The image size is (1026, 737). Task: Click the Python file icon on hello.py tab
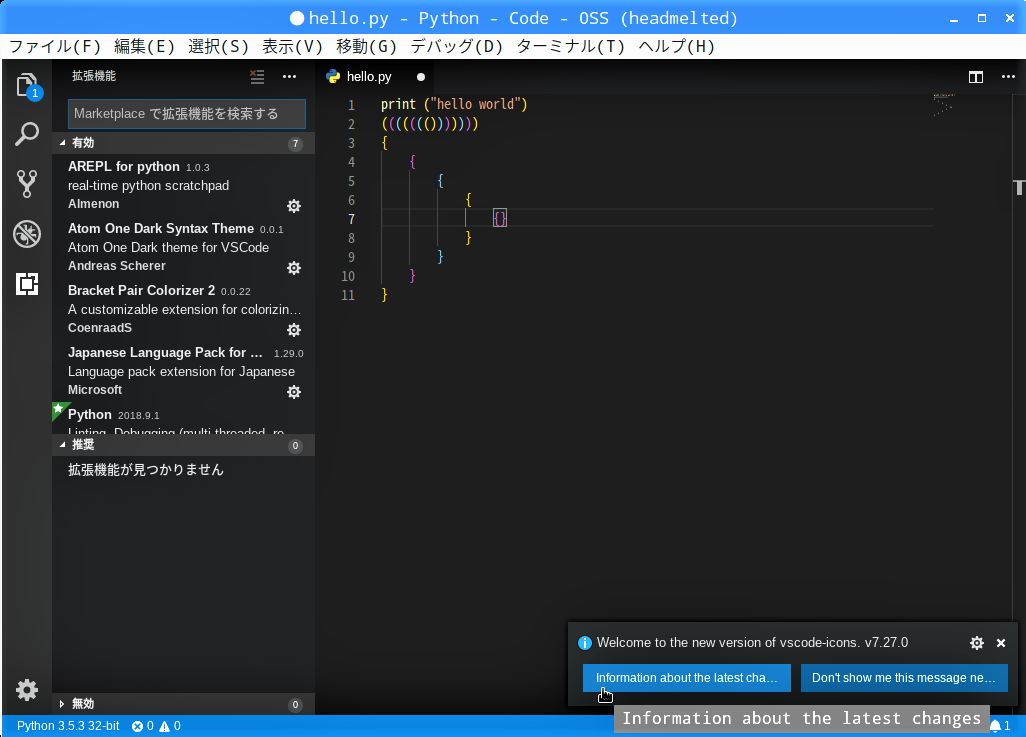(x=333, y=77)
